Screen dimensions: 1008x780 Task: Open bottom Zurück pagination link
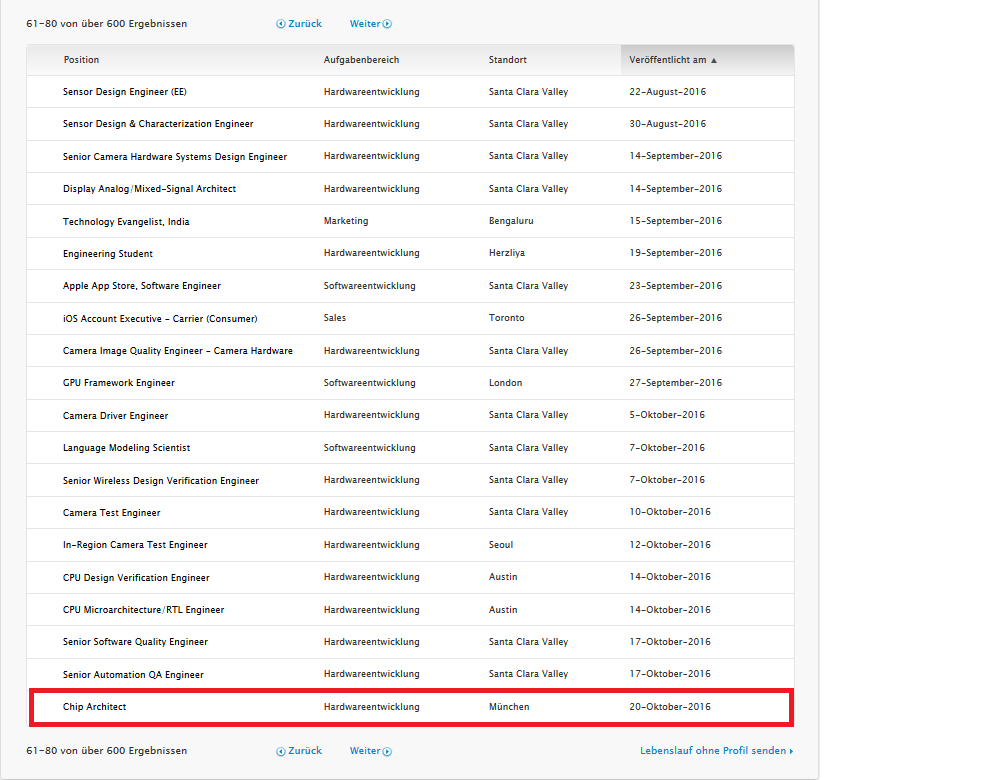(305, 751)
